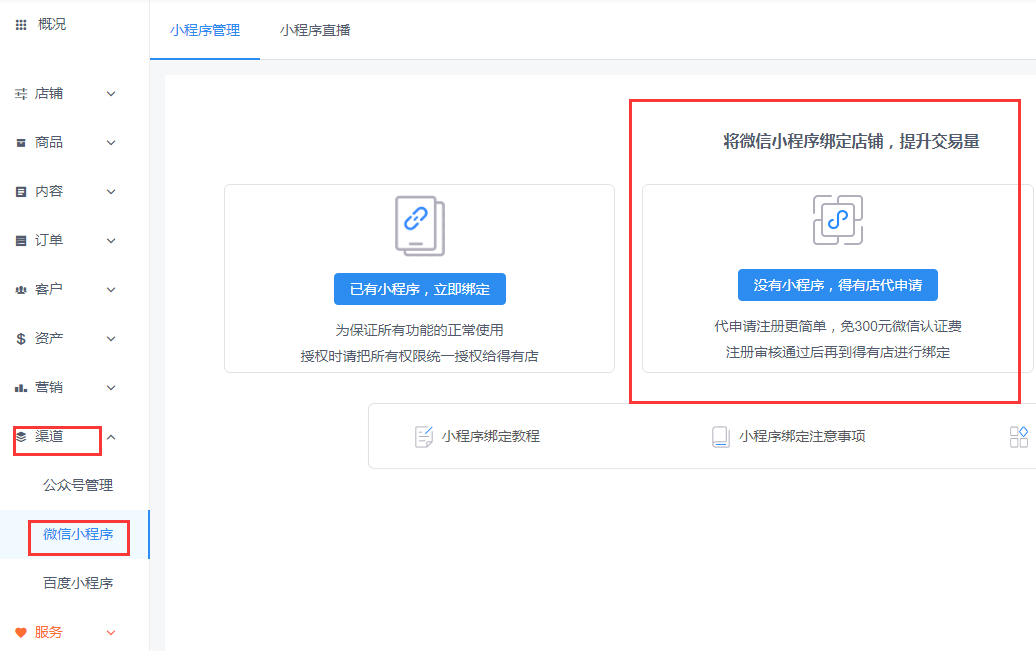Screen dimensions: 1036x651
Task: Click the 小程序绑定注意事项 book icon
Action: [x=720, y=437]
